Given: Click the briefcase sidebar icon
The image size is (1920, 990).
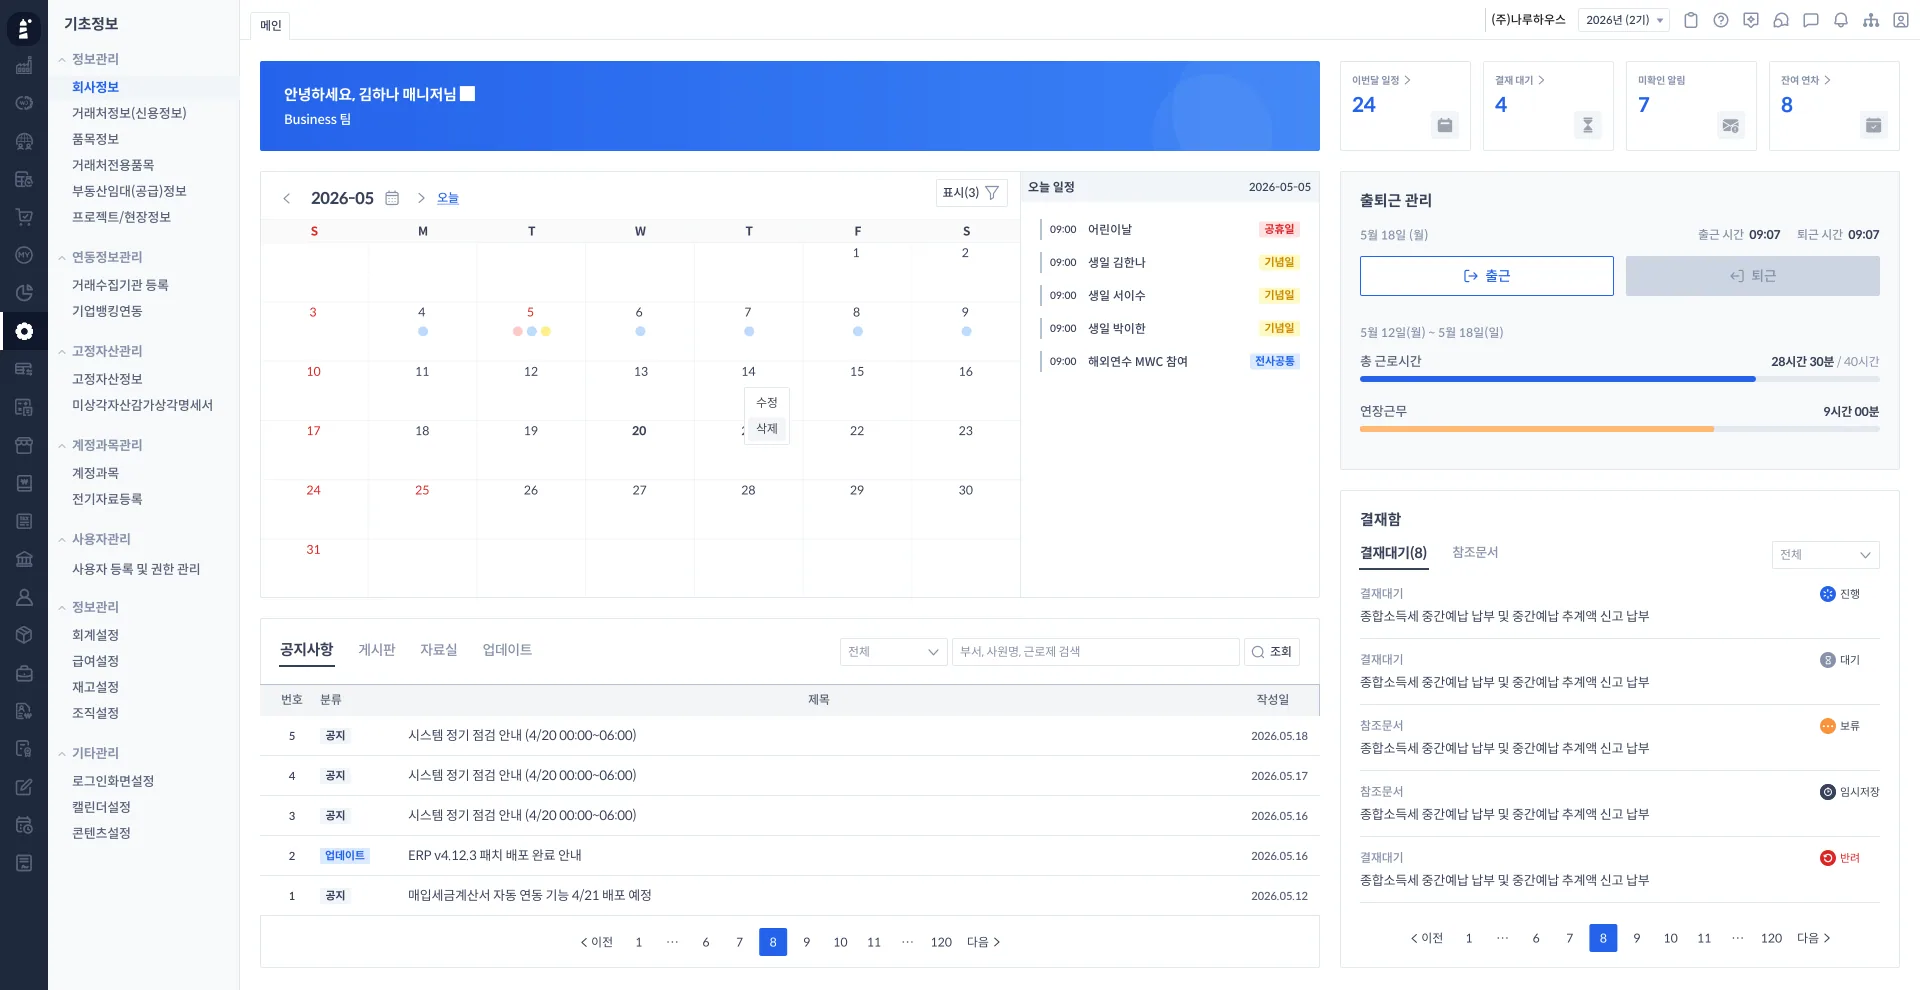Looking at the screenshot, I should point(24,673).
